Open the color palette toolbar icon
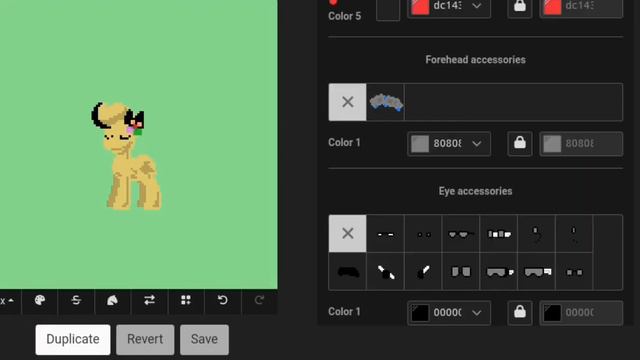The height and width of the screenshot is (360, 640). (x=40, y=301)
